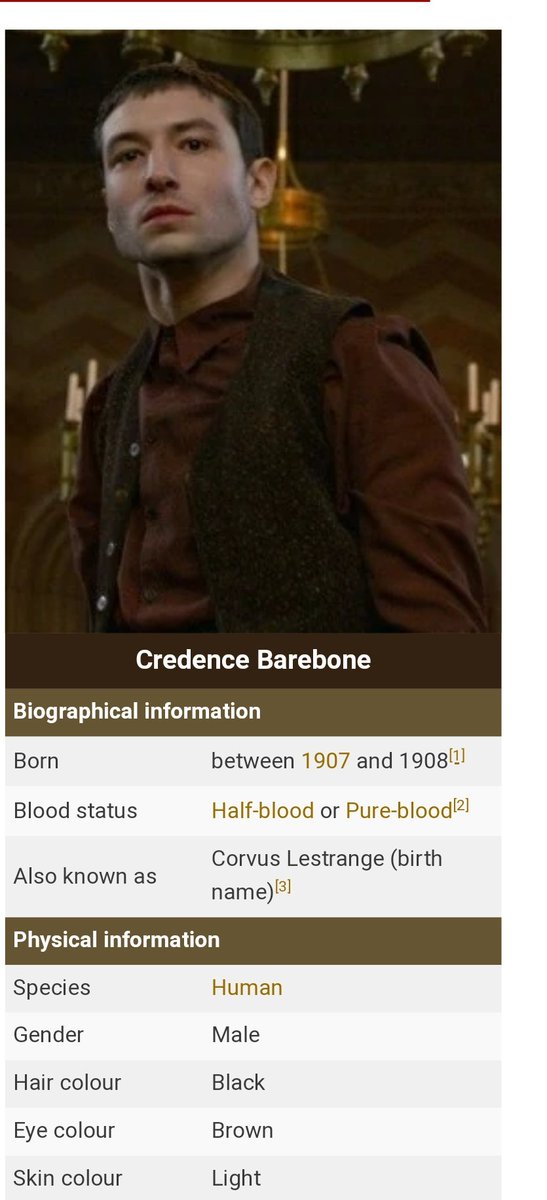Follow the Half-blood link
Screen dimensions: 547x1200
[x=263, y=811]
